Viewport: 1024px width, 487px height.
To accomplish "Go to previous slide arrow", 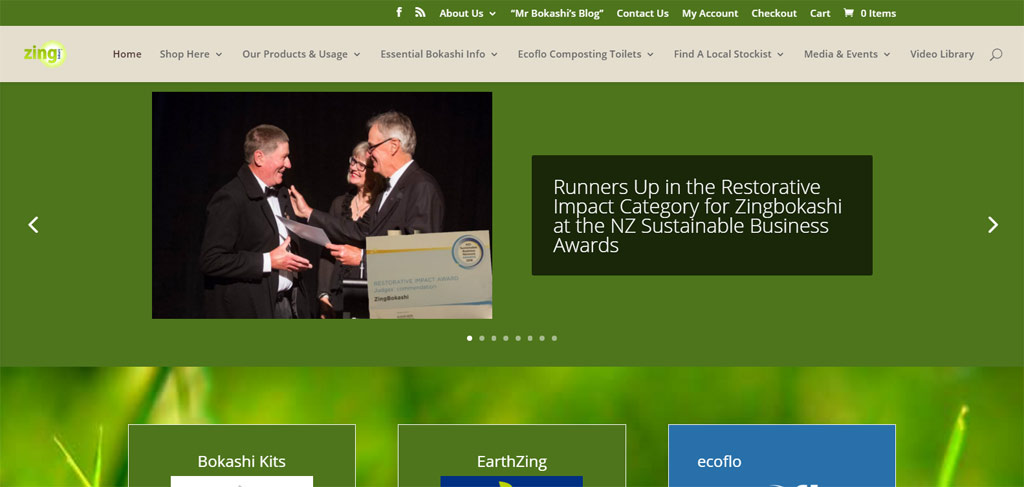I will coord(33,225).
